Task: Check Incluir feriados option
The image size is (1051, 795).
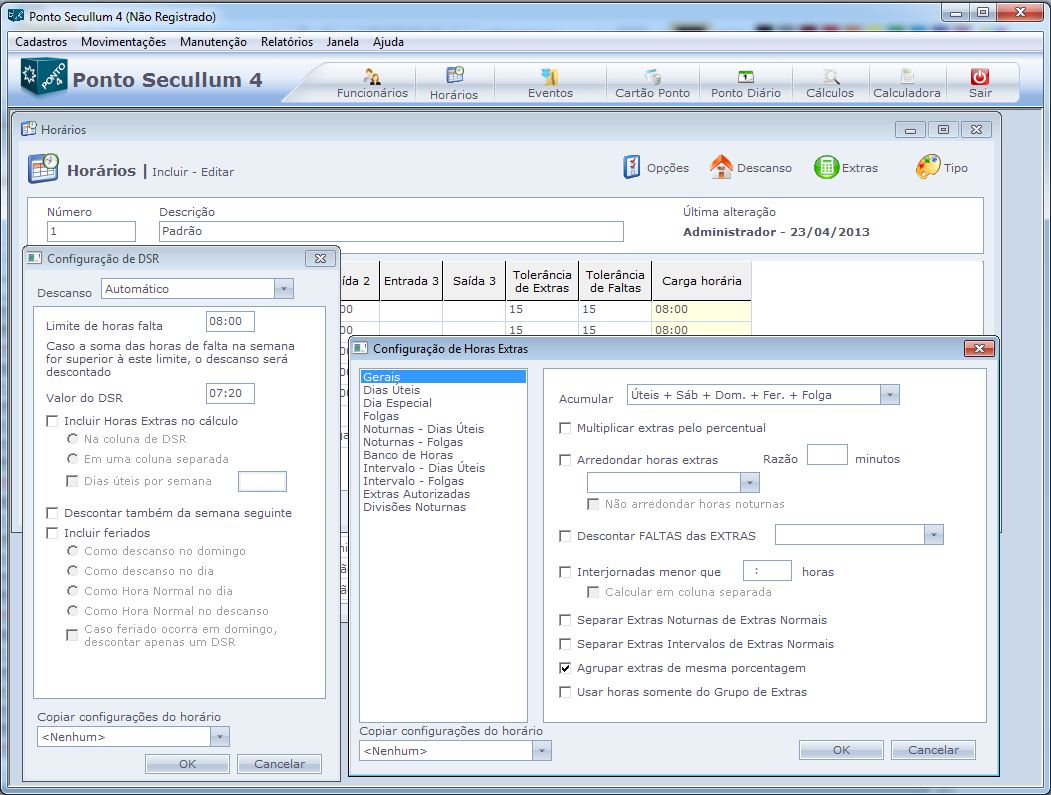Action: click(52, 533)
